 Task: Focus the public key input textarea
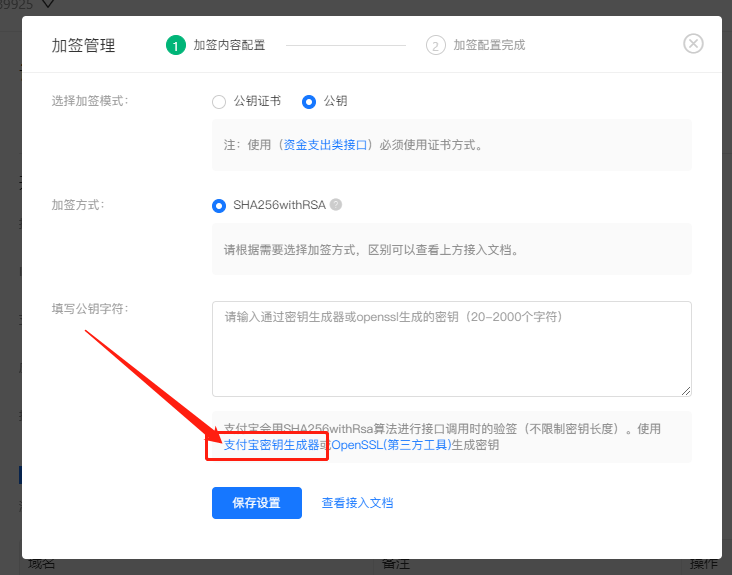[451, 348]
